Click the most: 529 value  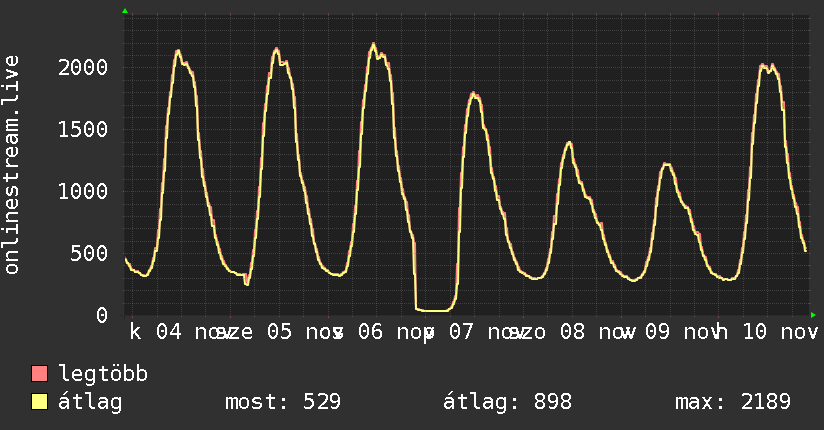point(284,402)
